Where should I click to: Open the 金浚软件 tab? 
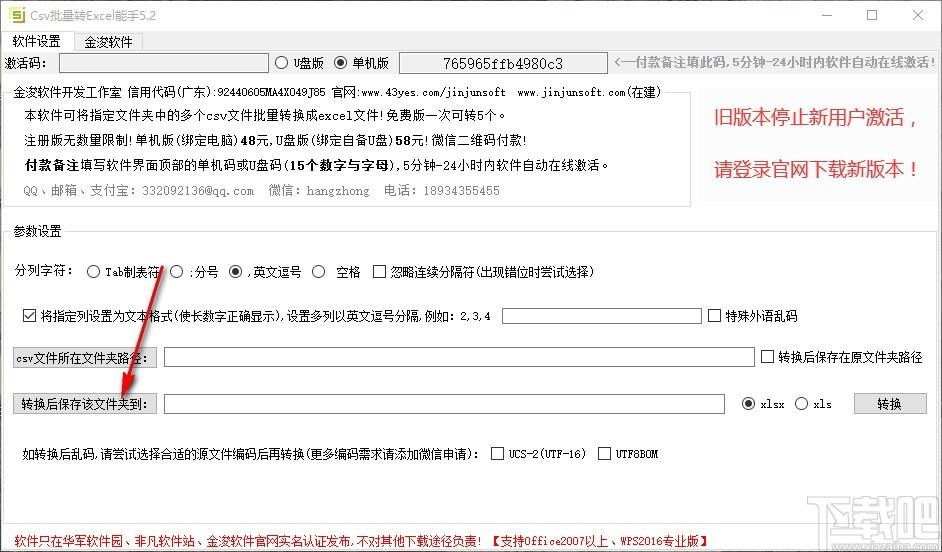(x=108, y=42)
